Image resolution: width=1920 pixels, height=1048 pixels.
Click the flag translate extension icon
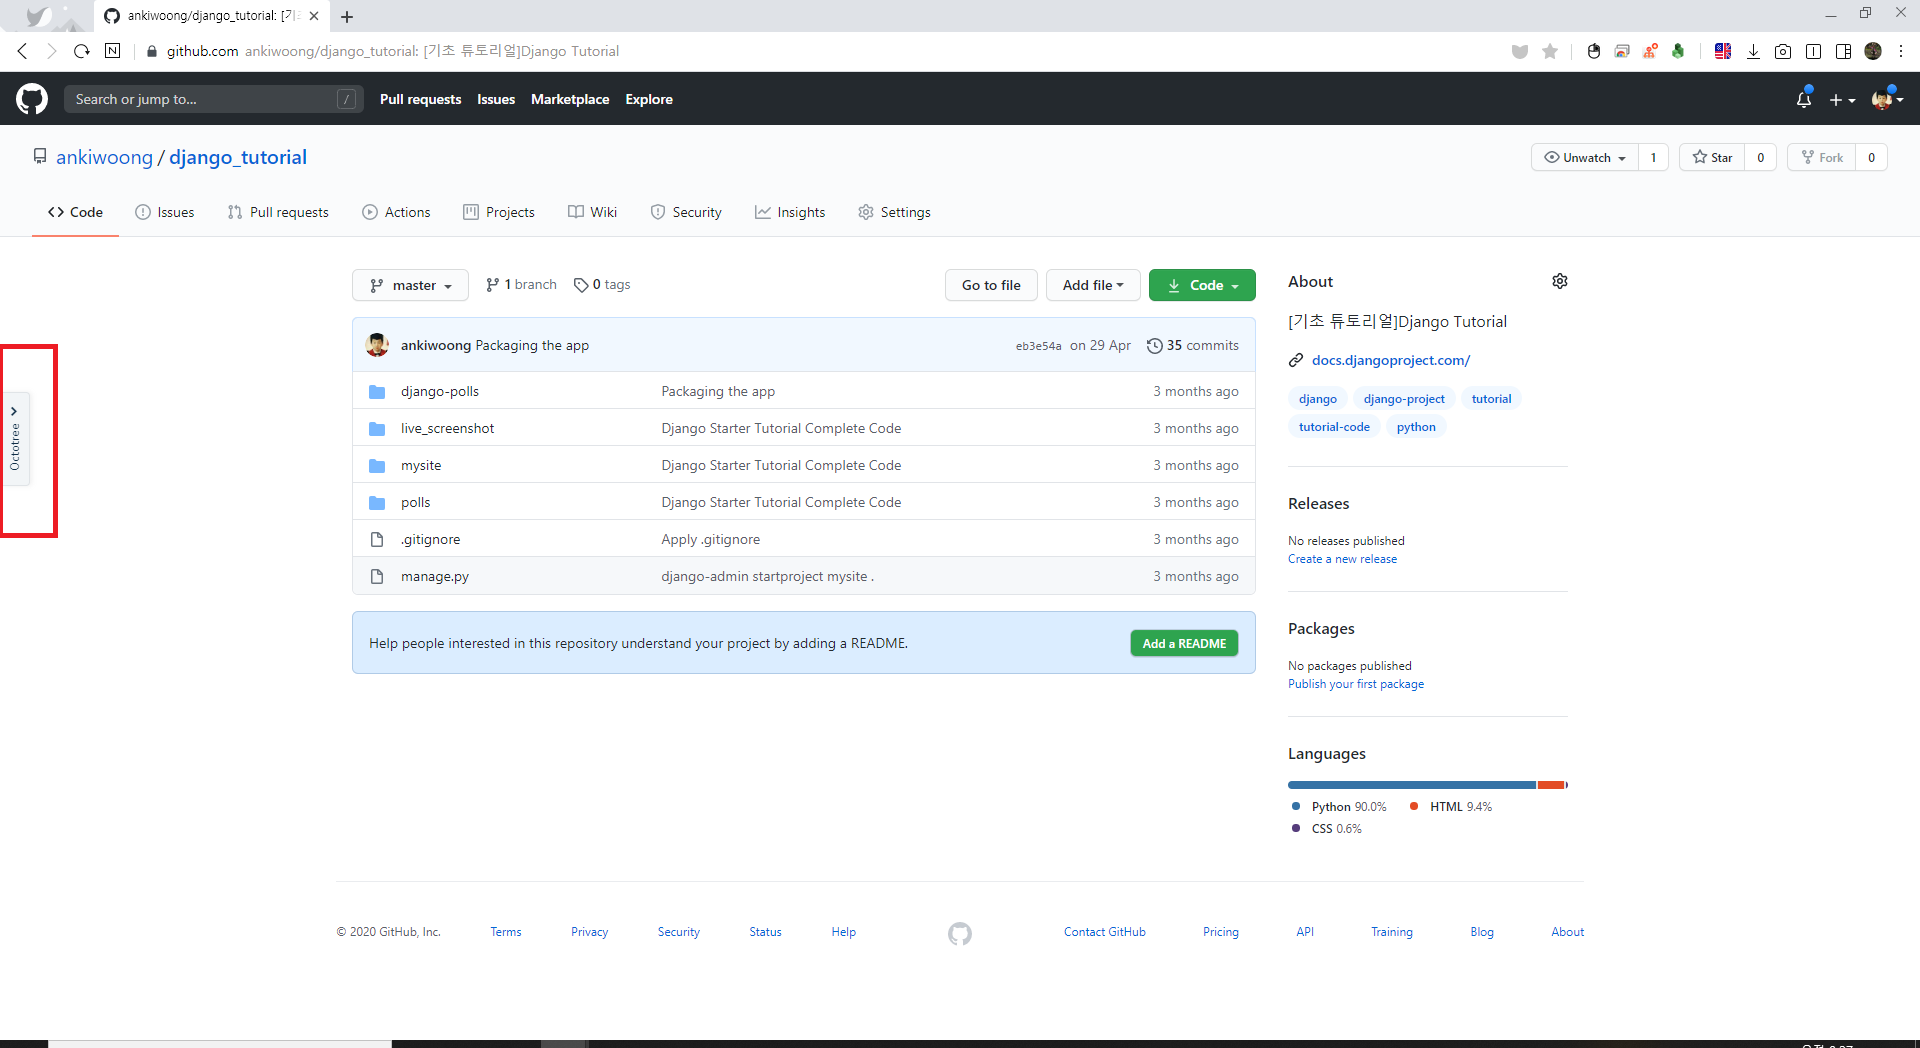pos(1723,51)
